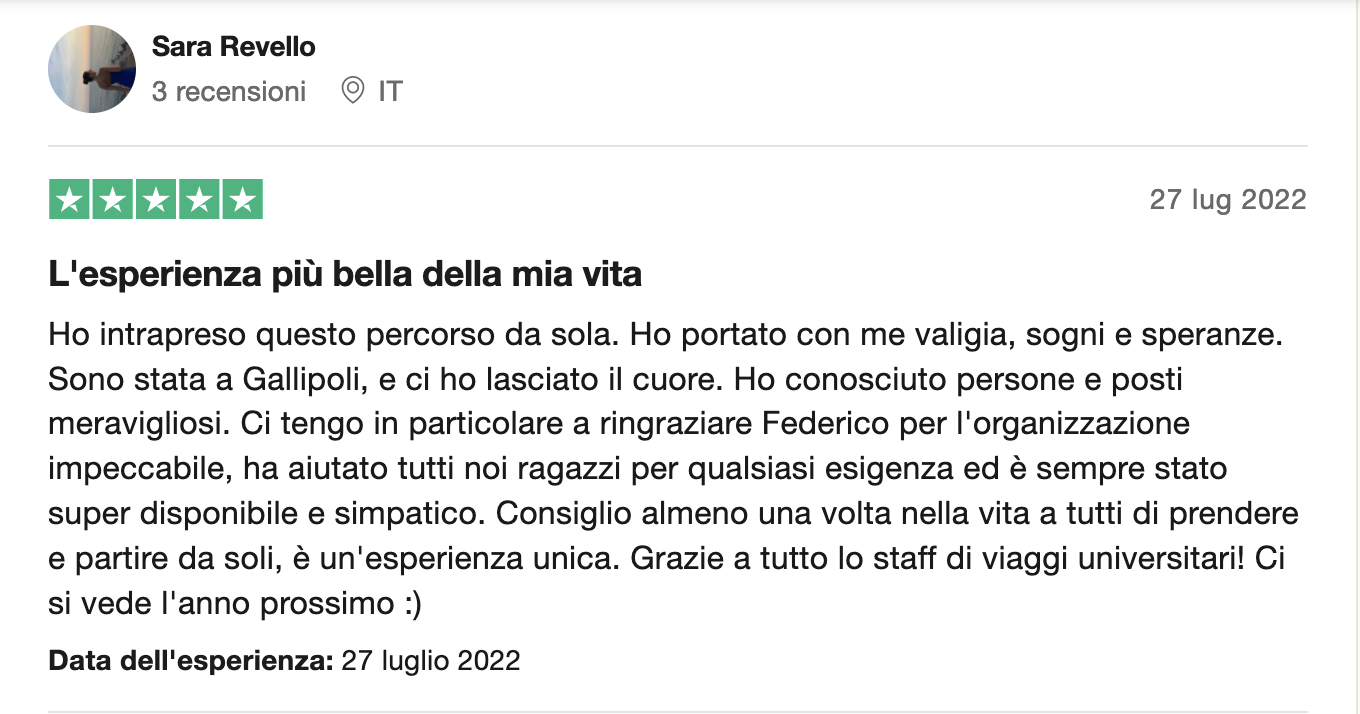Click the second green rating star
Image resolution: width=1360 pixels, height=714 pixels.
[112, 200]
